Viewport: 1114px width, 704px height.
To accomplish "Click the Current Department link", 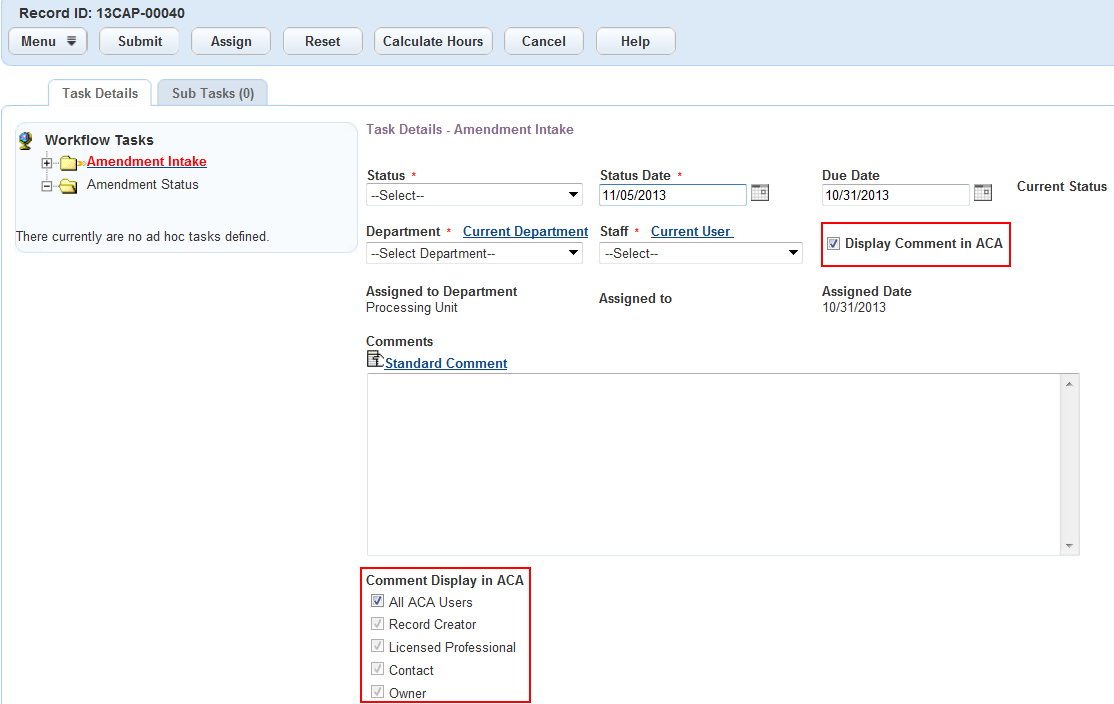I will click(525, 232).
